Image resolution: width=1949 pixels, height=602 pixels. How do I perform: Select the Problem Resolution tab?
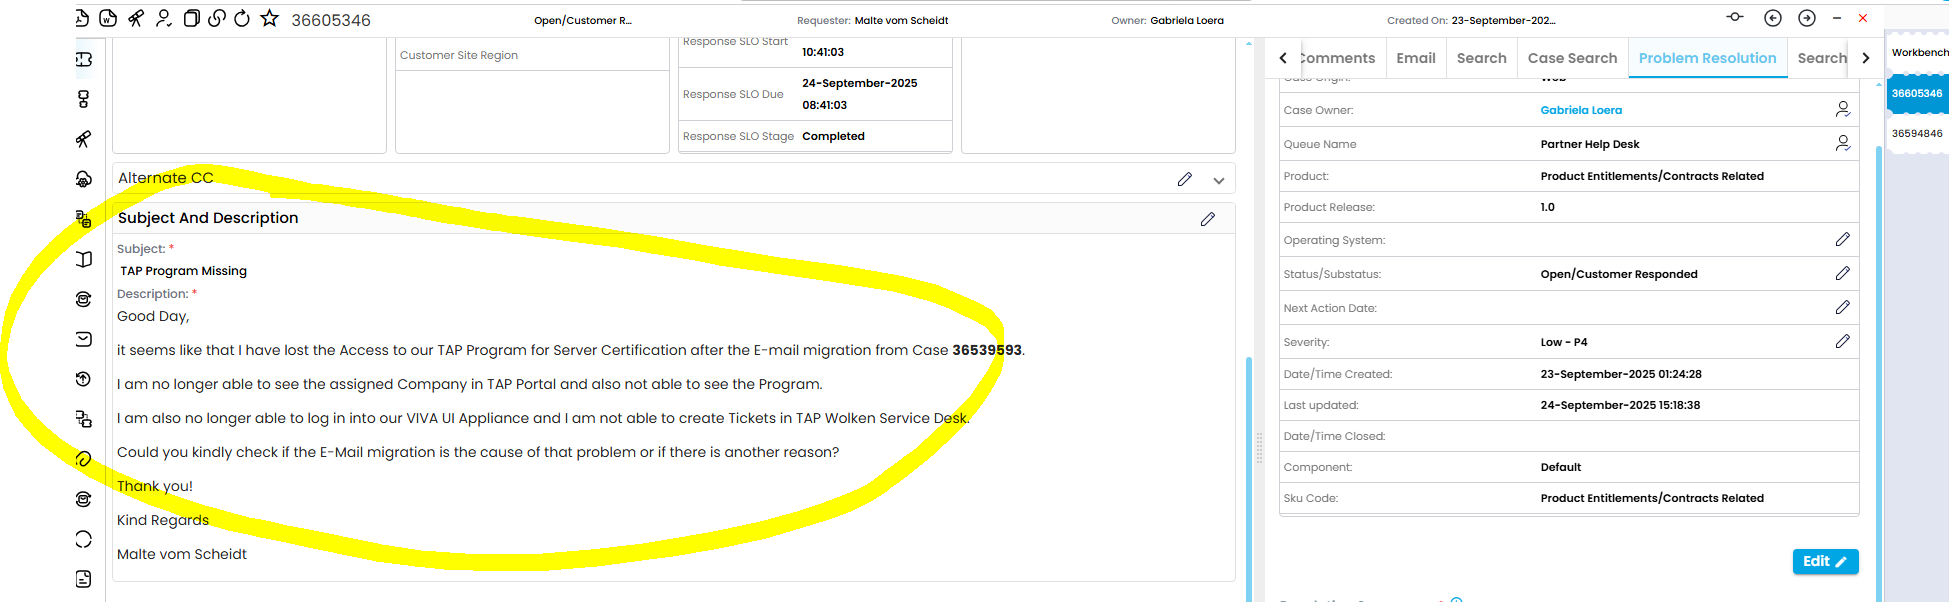coord(1708,58)
